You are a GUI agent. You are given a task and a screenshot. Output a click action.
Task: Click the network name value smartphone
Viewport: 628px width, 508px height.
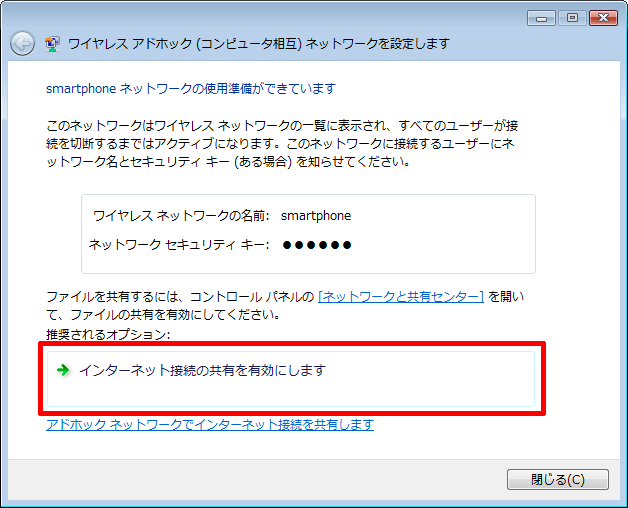(316, 216)
